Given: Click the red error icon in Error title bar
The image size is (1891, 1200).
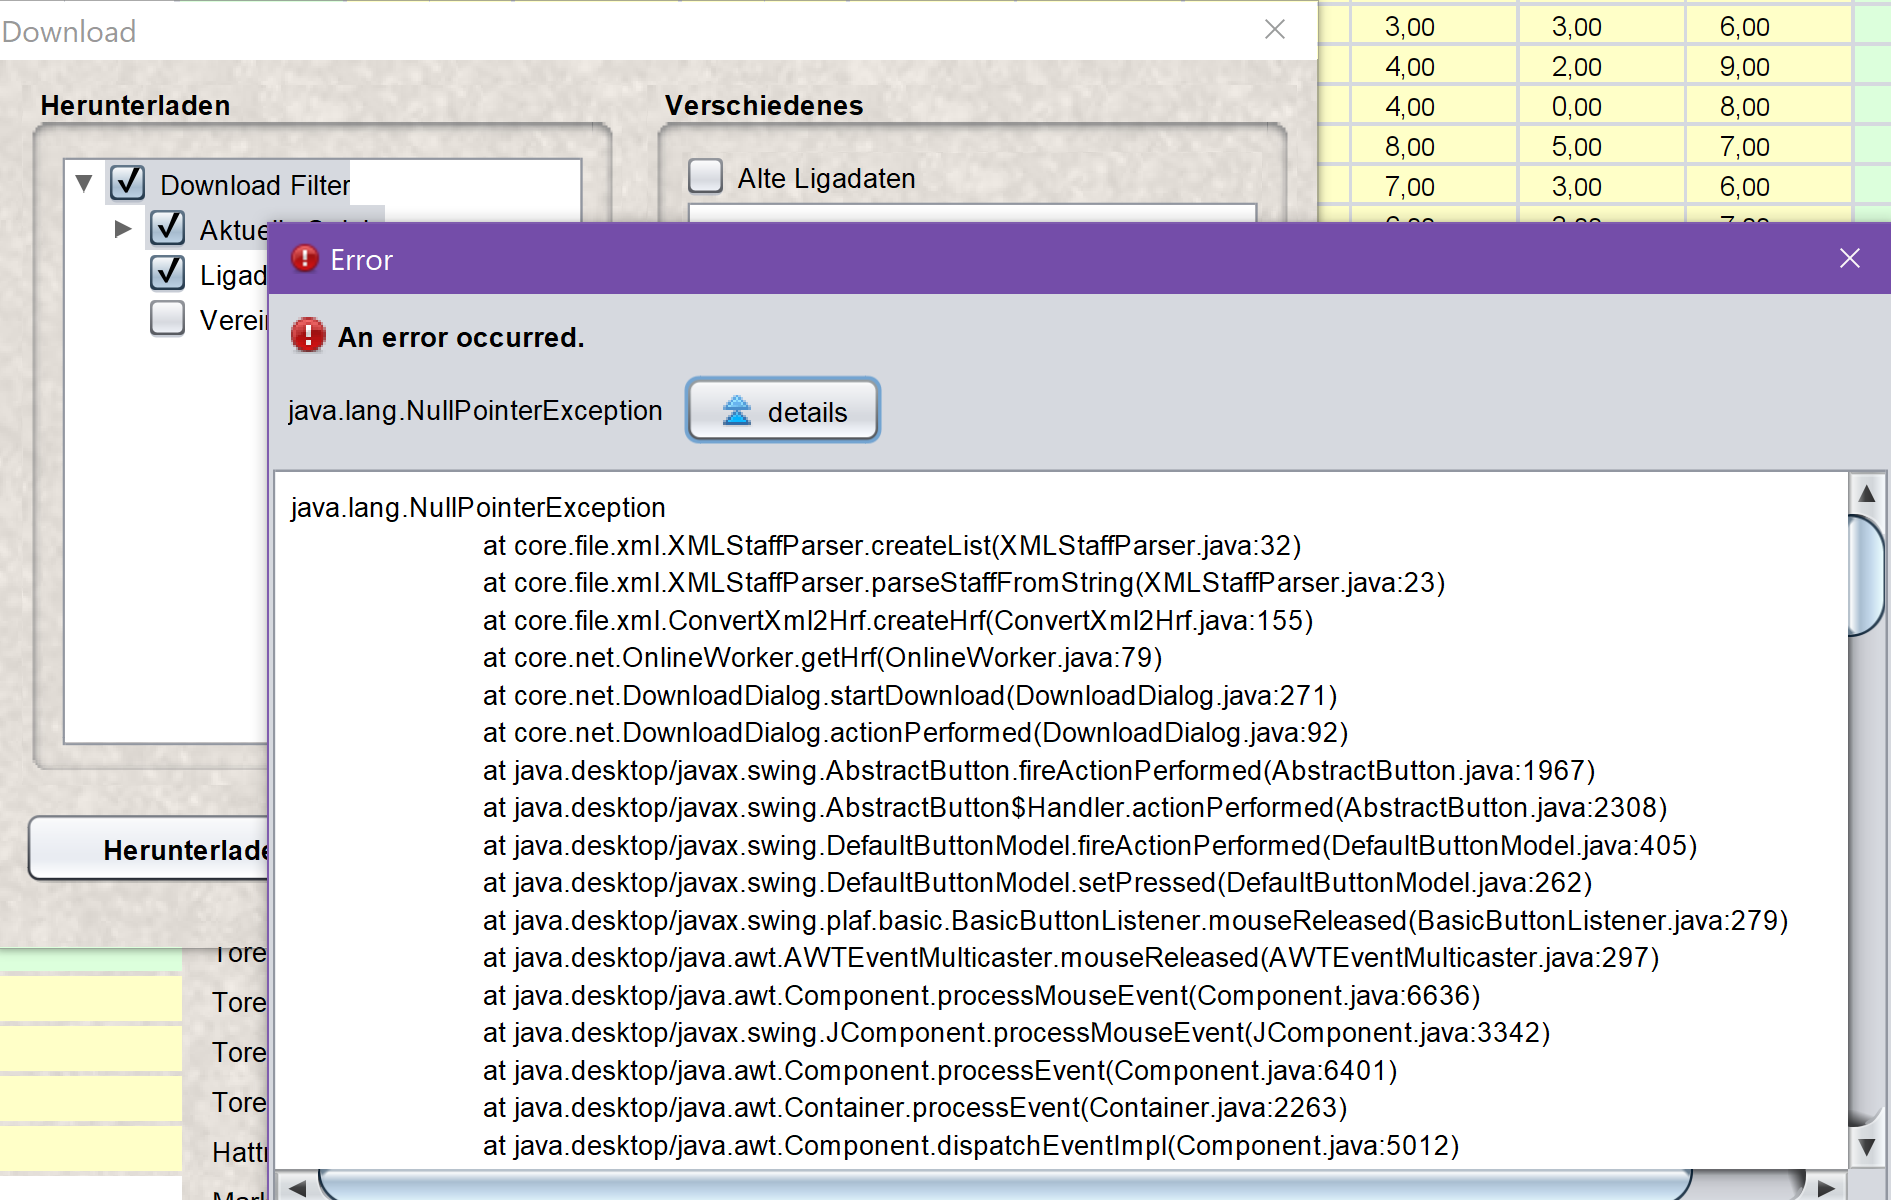Looking at the screenshot, I should (x=305, y=259).
